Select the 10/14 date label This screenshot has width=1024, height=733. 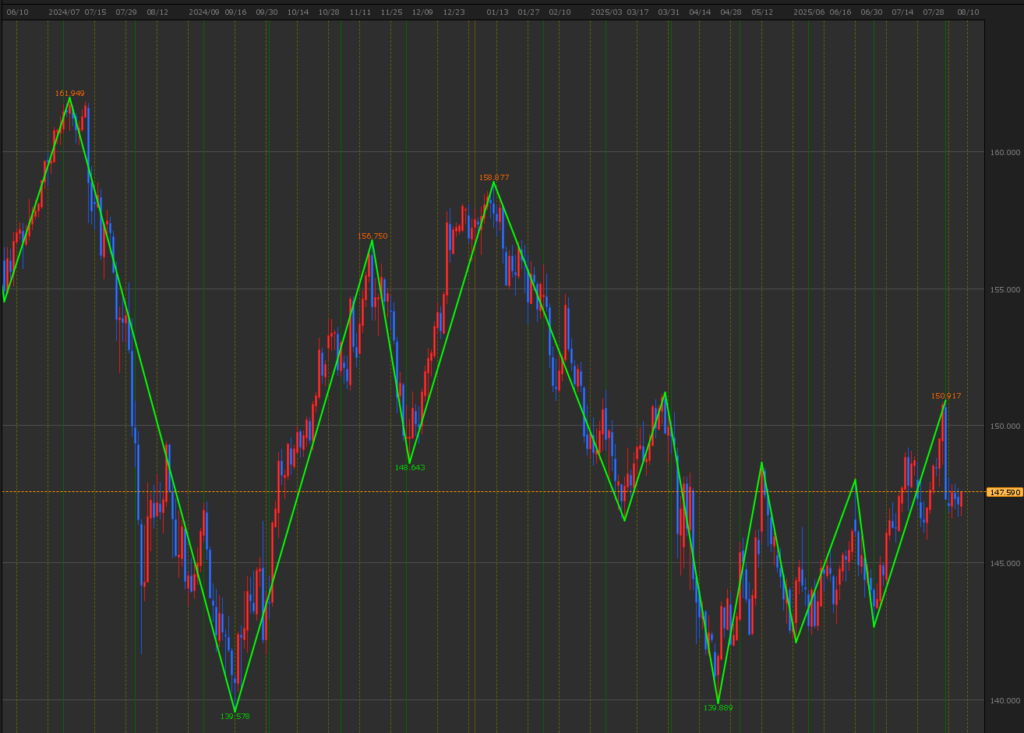coord(298,12)
